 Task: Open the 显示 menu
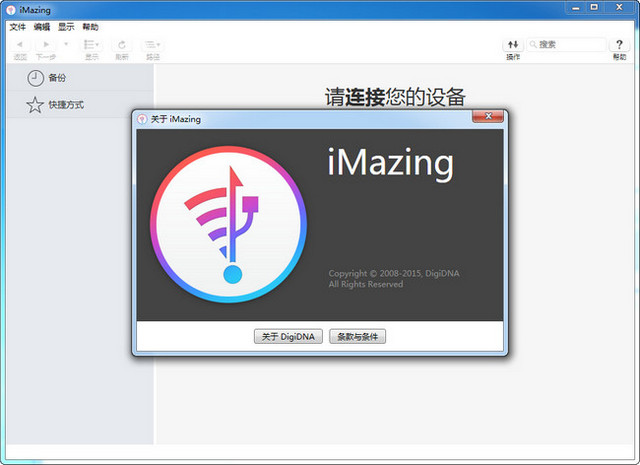66,27
